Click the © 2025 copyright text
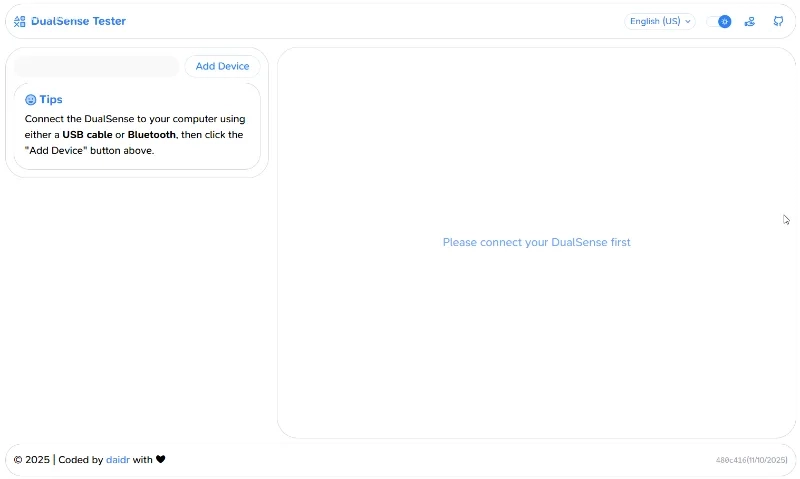This screenshot has height=479, width=800. pyautogui.click(x=31, y=460)
